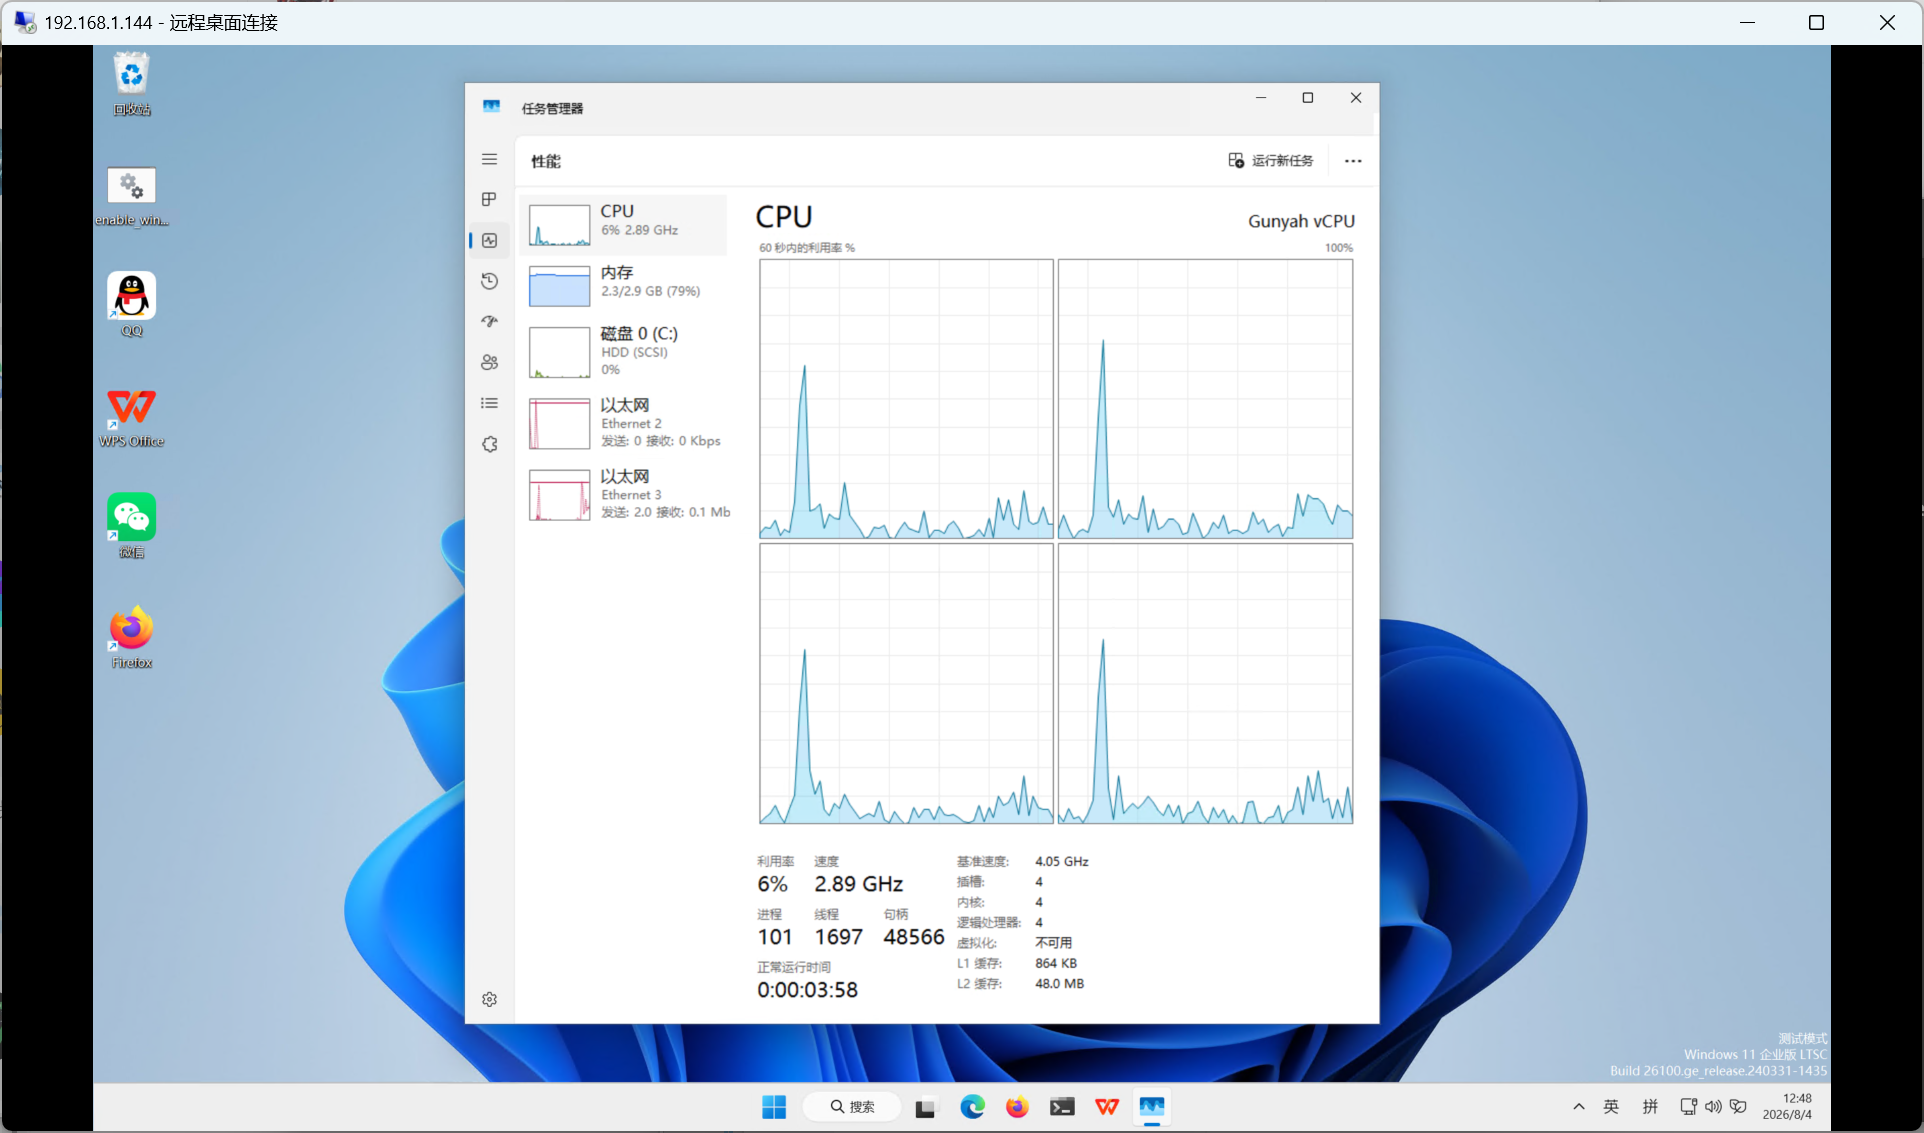
Task: Click the taskbar search box
Action: pos(853,1107)
